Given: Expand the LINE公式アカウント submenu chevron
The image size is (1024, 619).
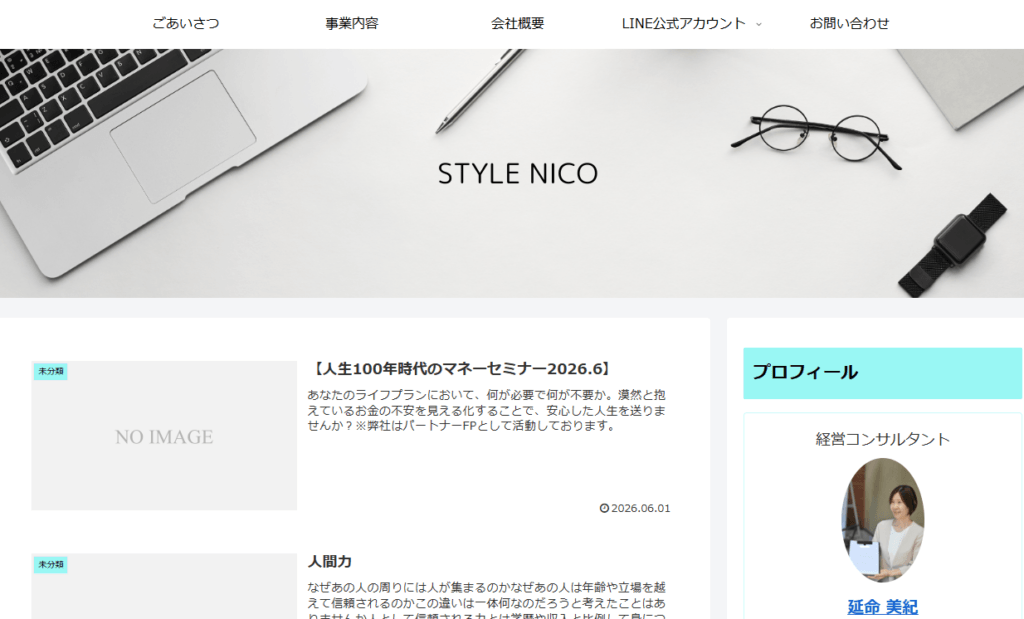Looking at the screenshot, I should point(758,24).
